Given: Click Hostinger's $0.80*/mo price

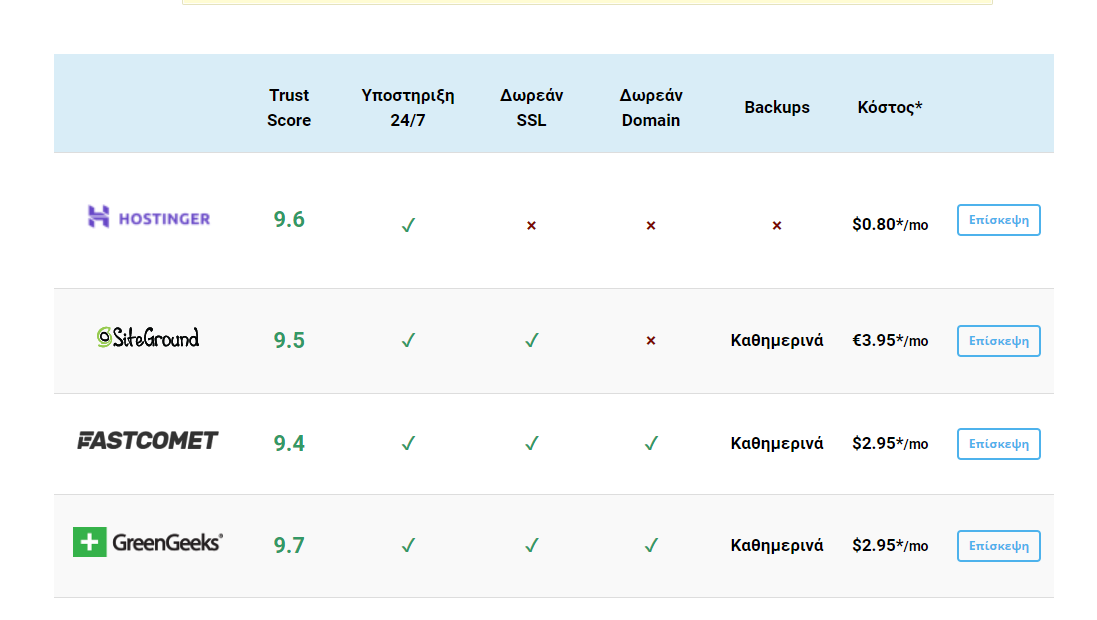Looking at the screenshot, I should (890, 225).
